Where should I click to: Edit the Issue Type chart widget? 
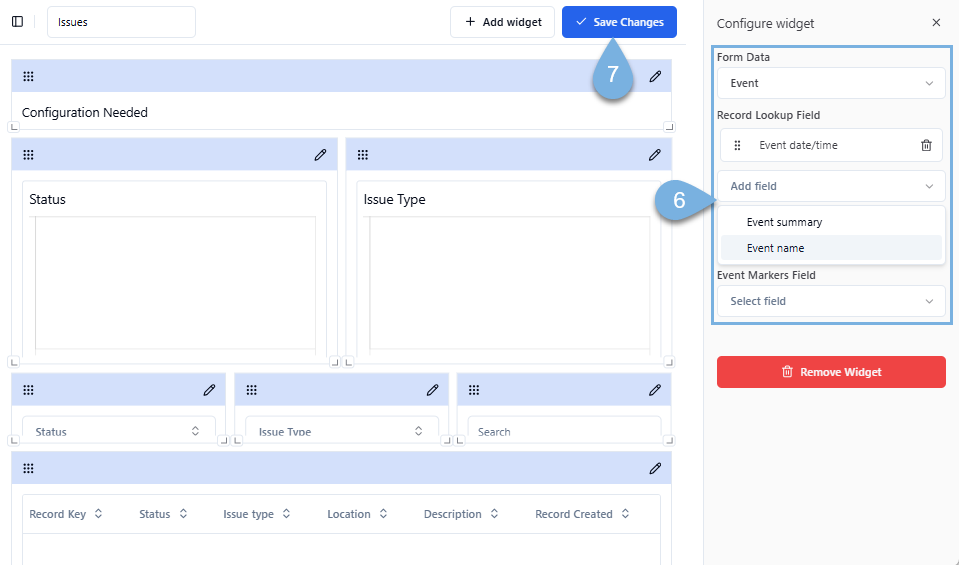[x=655, y=155]
